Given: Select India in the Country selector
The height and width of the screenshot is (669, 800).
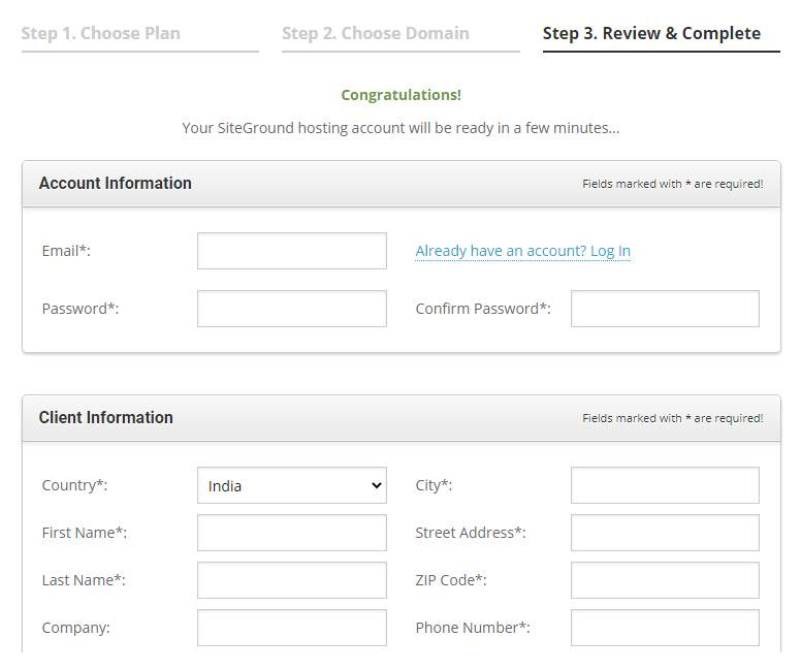Looking at the screenshot, I should click(x=292, y=485).
